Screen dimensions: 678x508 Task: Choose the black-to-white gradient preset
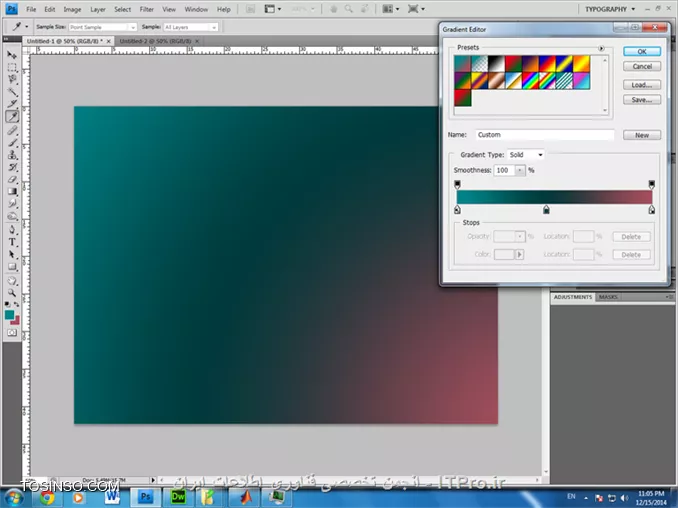[x=496, y=64]
